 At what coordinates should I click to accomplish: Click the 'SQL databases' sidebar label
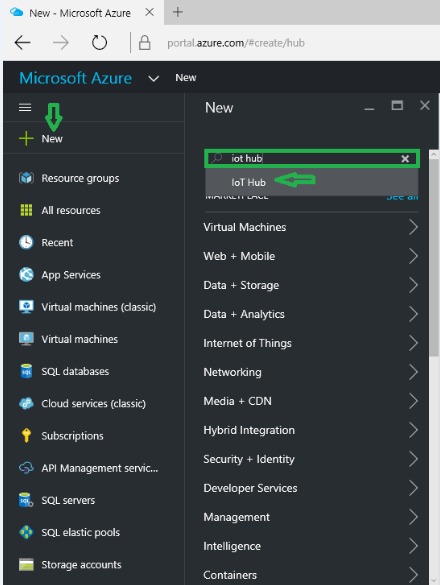[75, 372]
